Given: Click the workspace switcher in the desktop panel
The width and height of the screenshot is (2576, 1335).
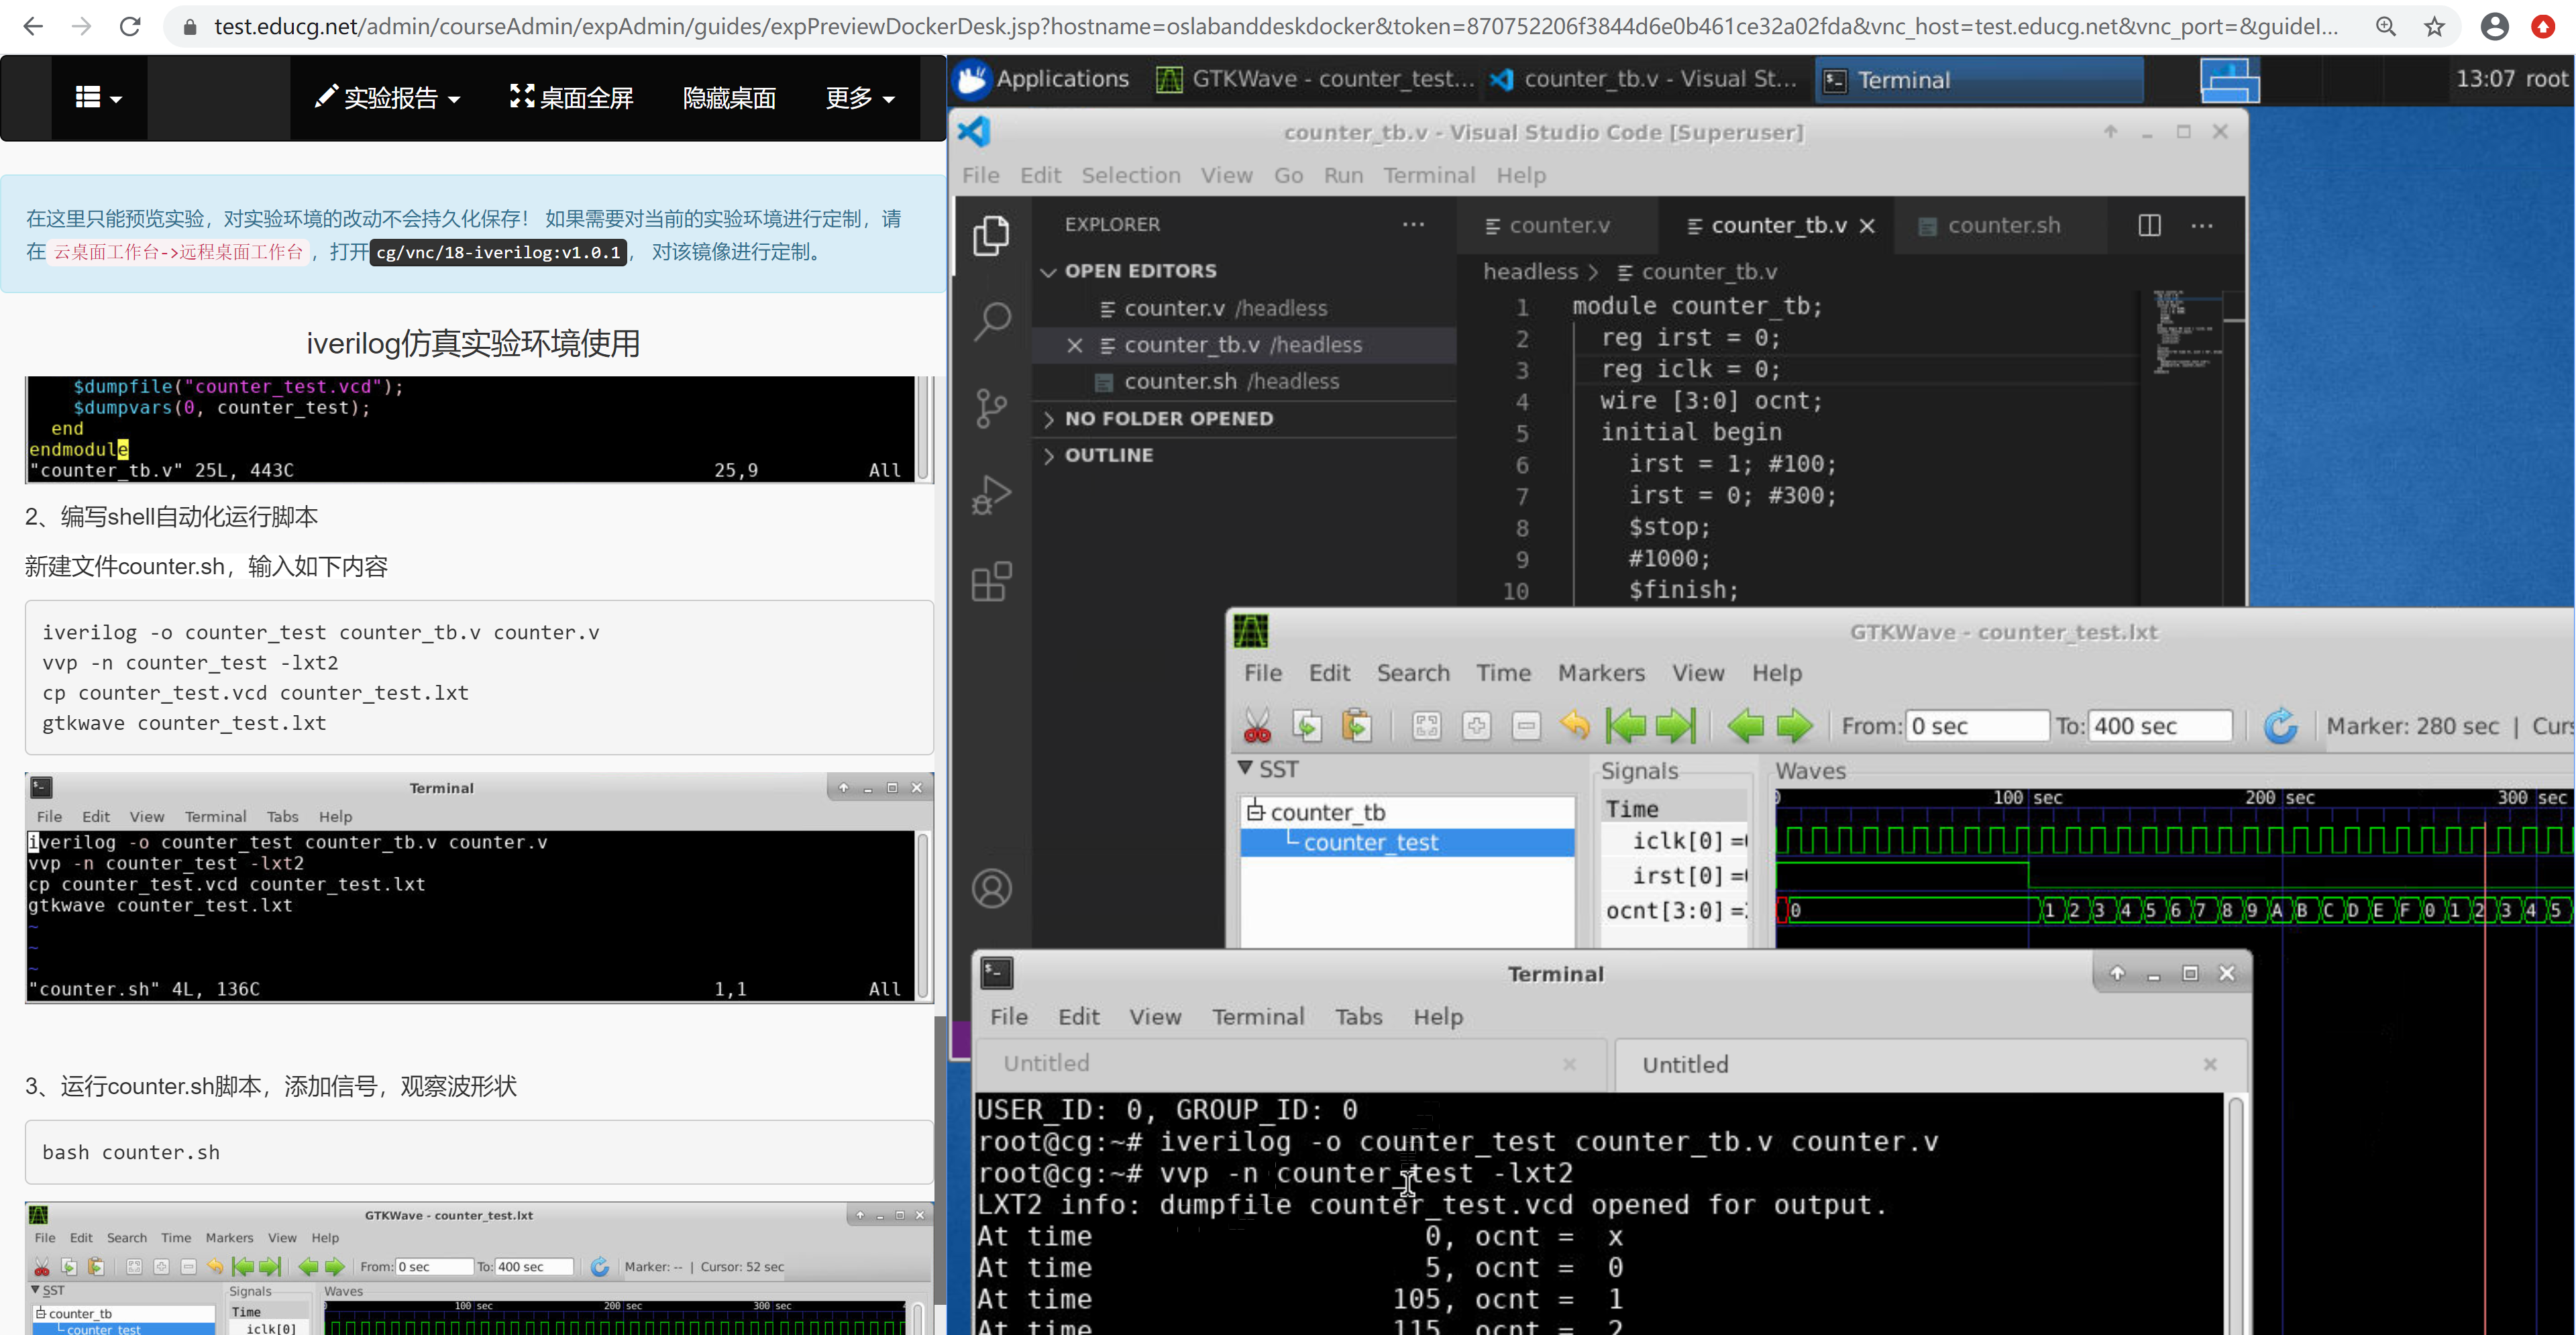Looking at the screenshot, I should 2229,80.
